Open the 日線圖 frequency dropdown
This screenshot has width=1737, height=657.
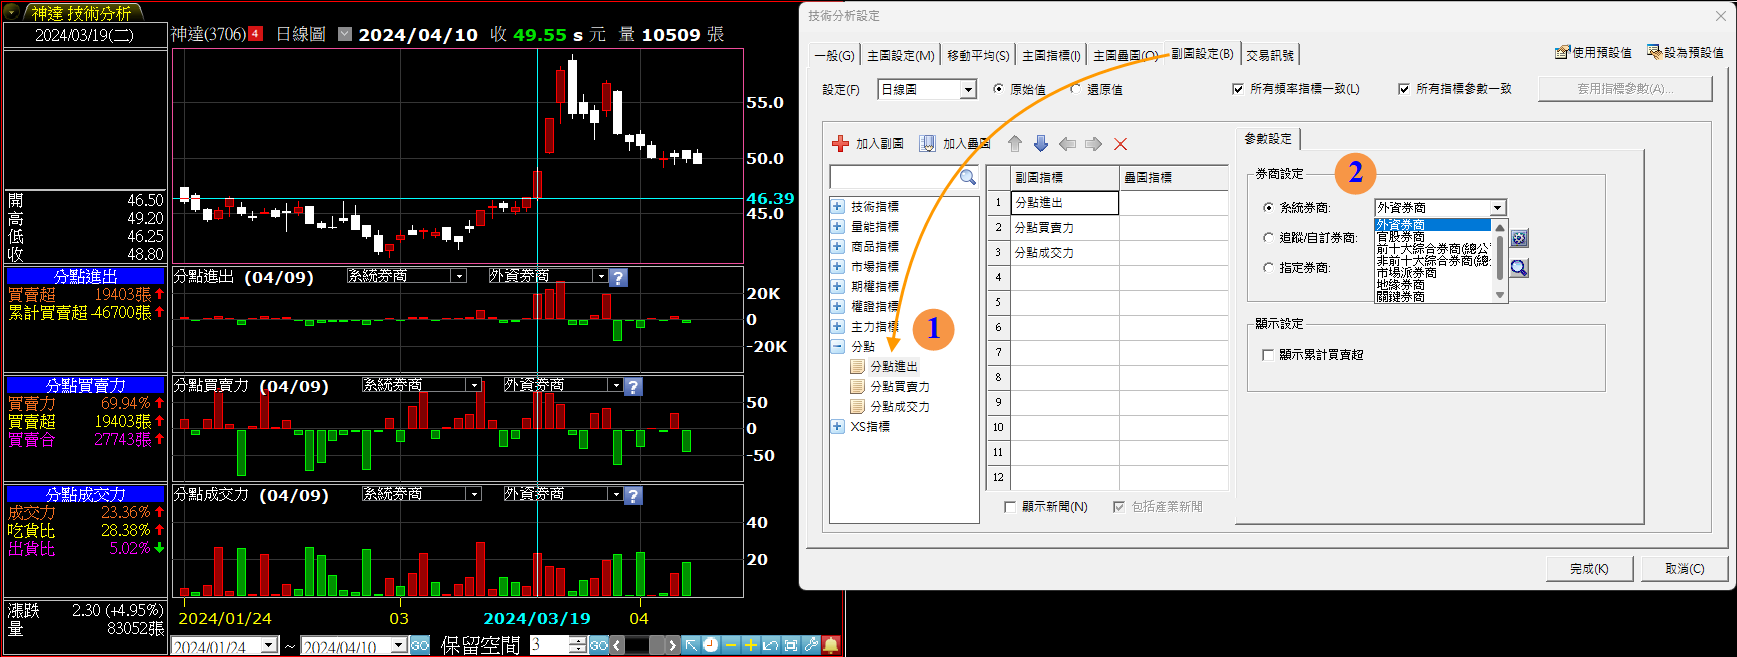(x=967, y=90)
